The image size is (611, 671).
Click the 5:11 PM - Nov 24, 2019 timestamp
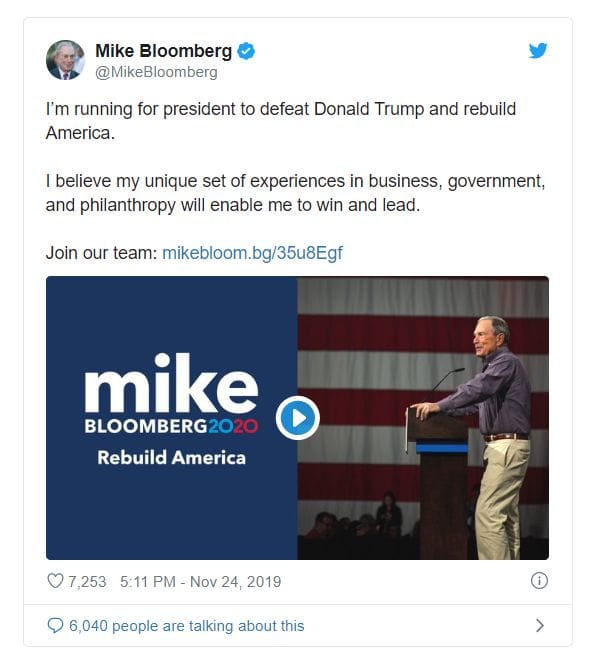tap(200, 582)
